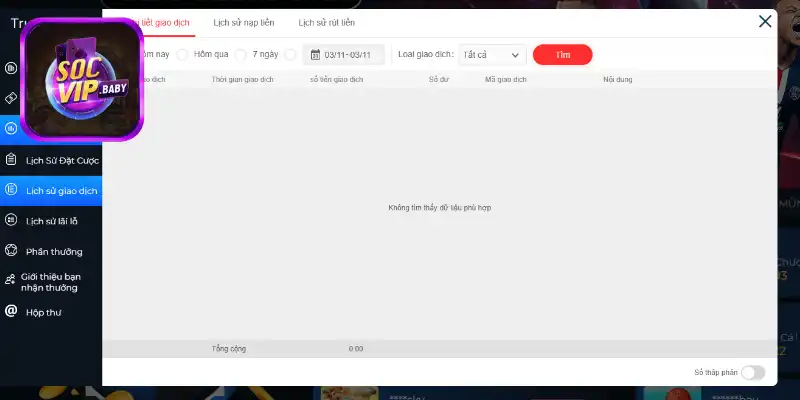Select the Hôm qua radio button

(182, 55)
